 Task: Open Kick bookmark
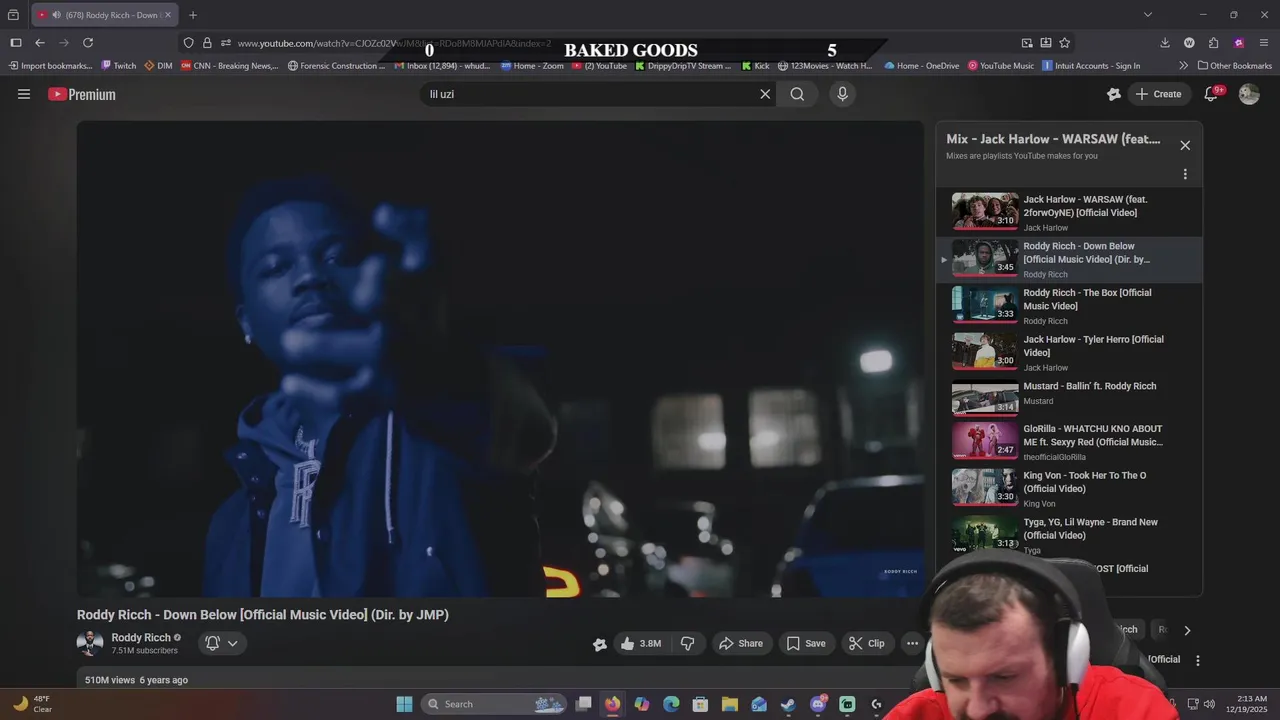pyautogui.click(x=756, y=66)
